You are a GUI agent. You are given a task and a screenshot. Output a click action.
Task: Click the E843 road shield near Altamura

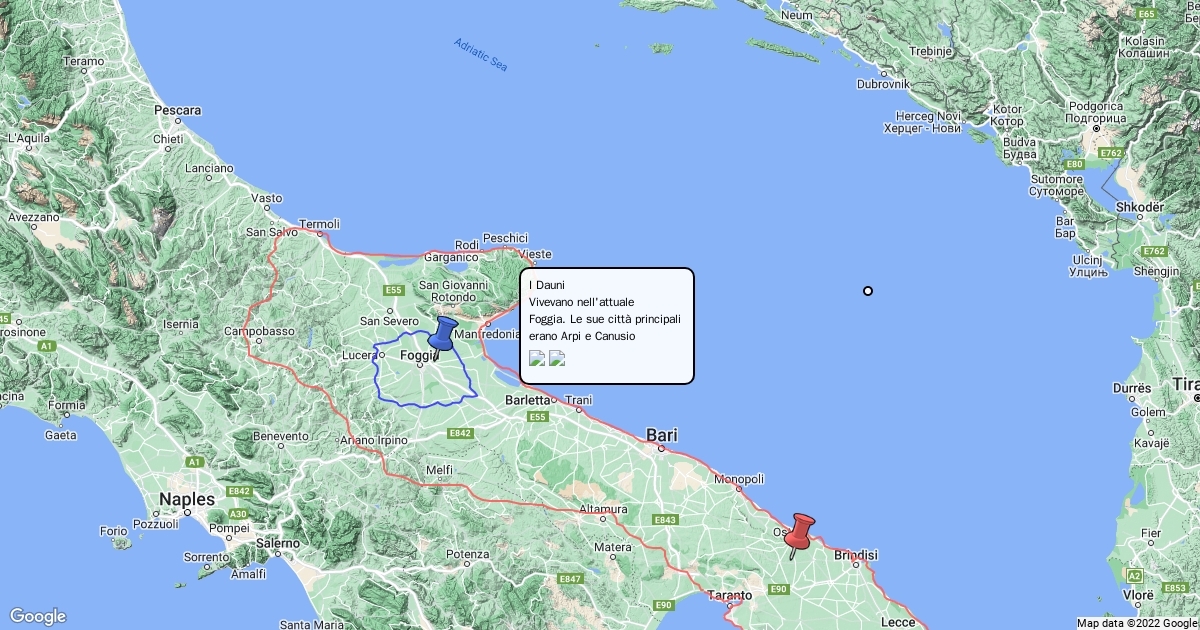[665, 520]
